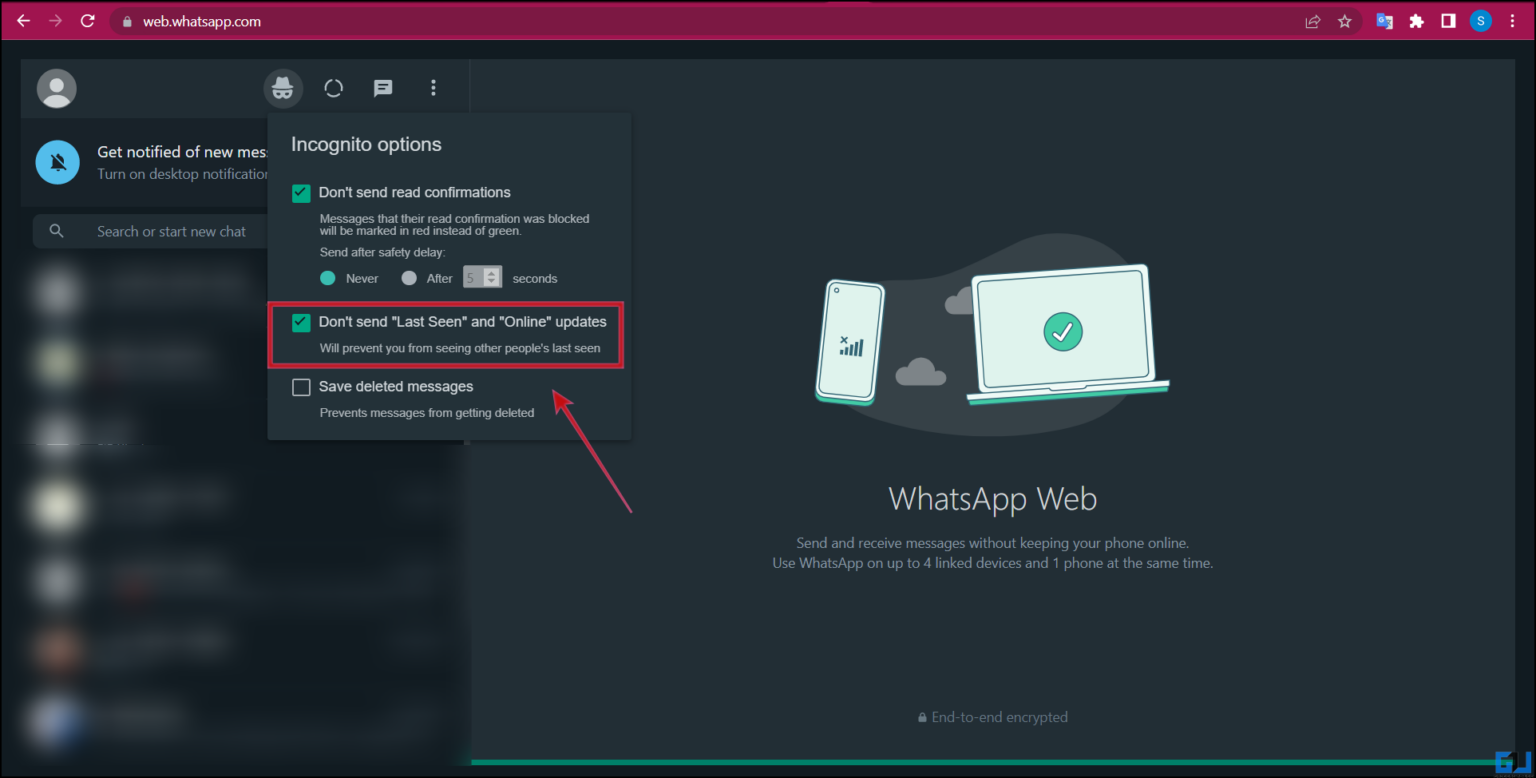Start a new chat via message icon
This screenshot has height=778, width=1536.
coord(383,88)
